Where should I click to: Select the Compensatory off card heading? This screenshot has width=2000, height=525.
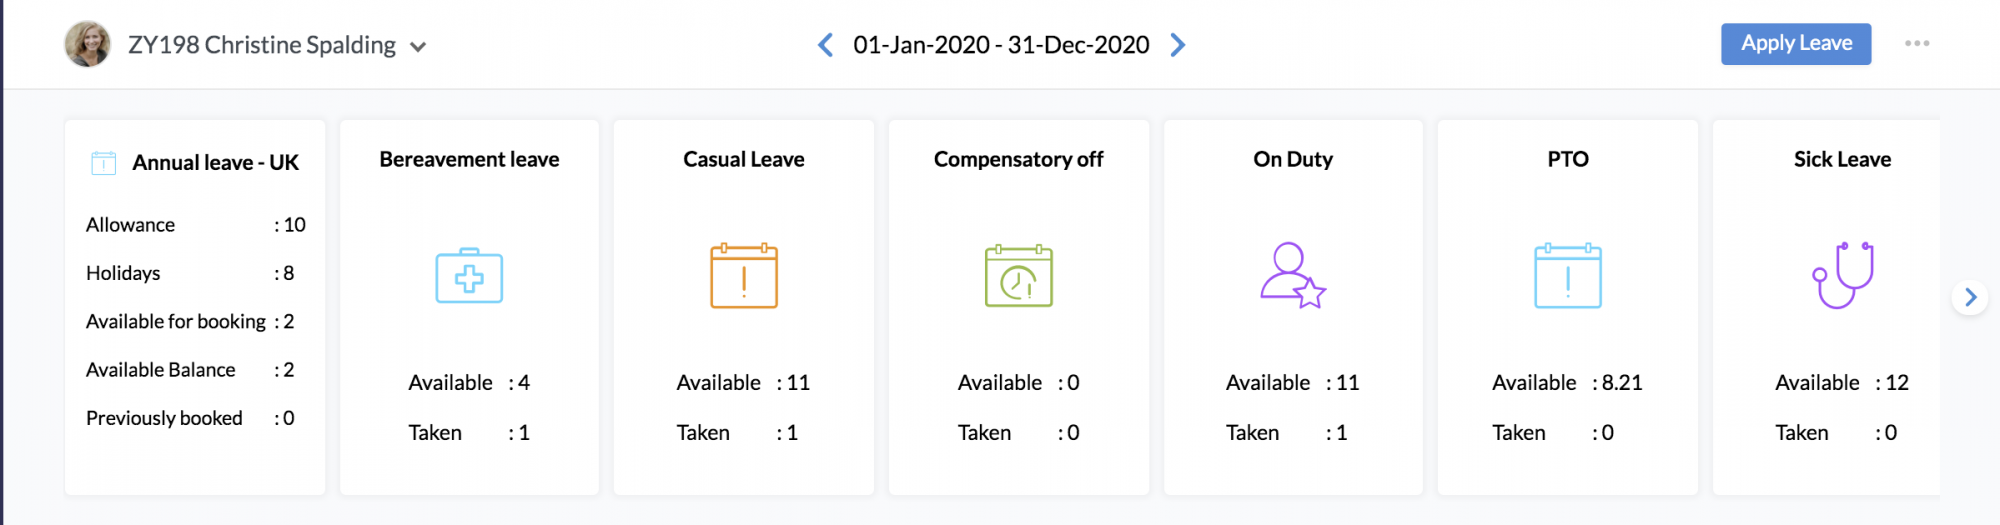[1018, 159]
